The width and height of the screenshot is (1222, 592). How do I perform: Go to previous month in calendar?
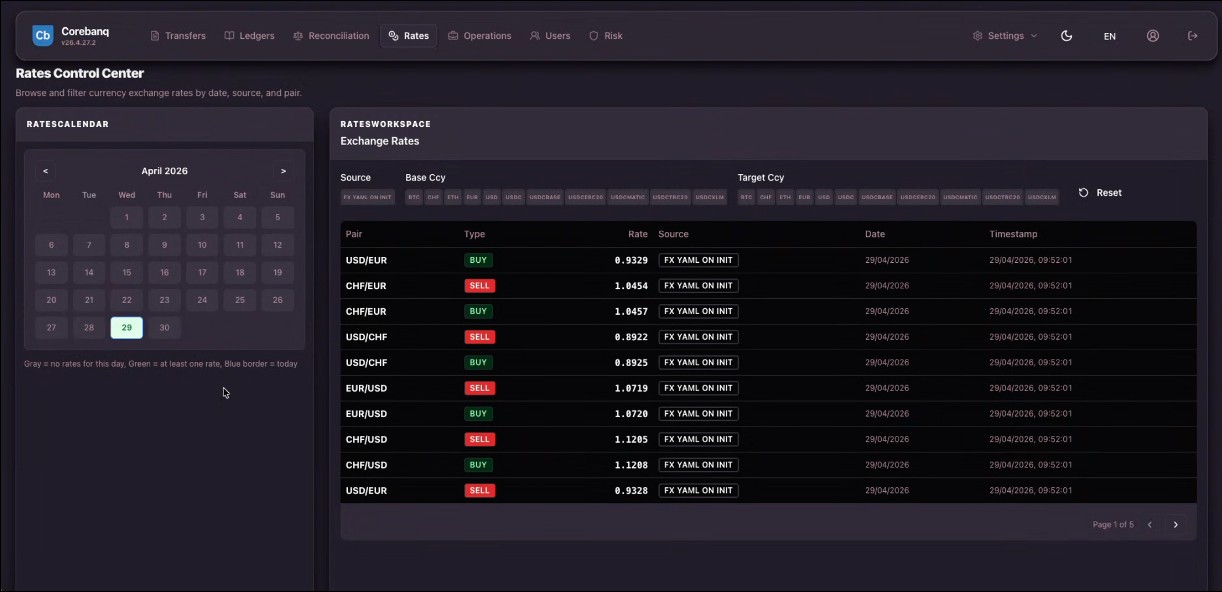[x=45, y=171]
